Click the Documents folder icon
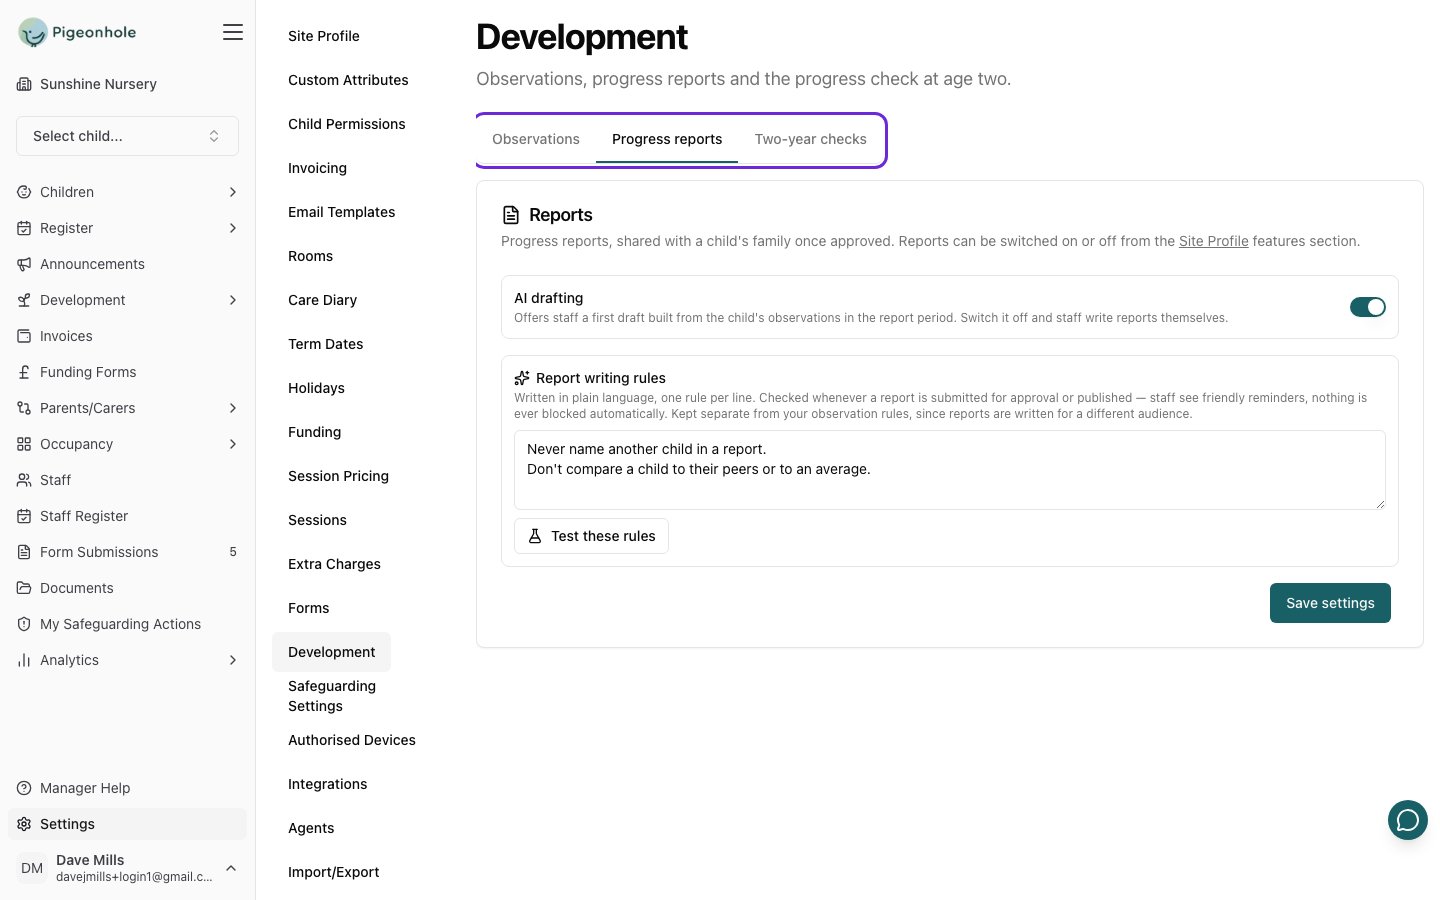 click(x=24, y=588)
